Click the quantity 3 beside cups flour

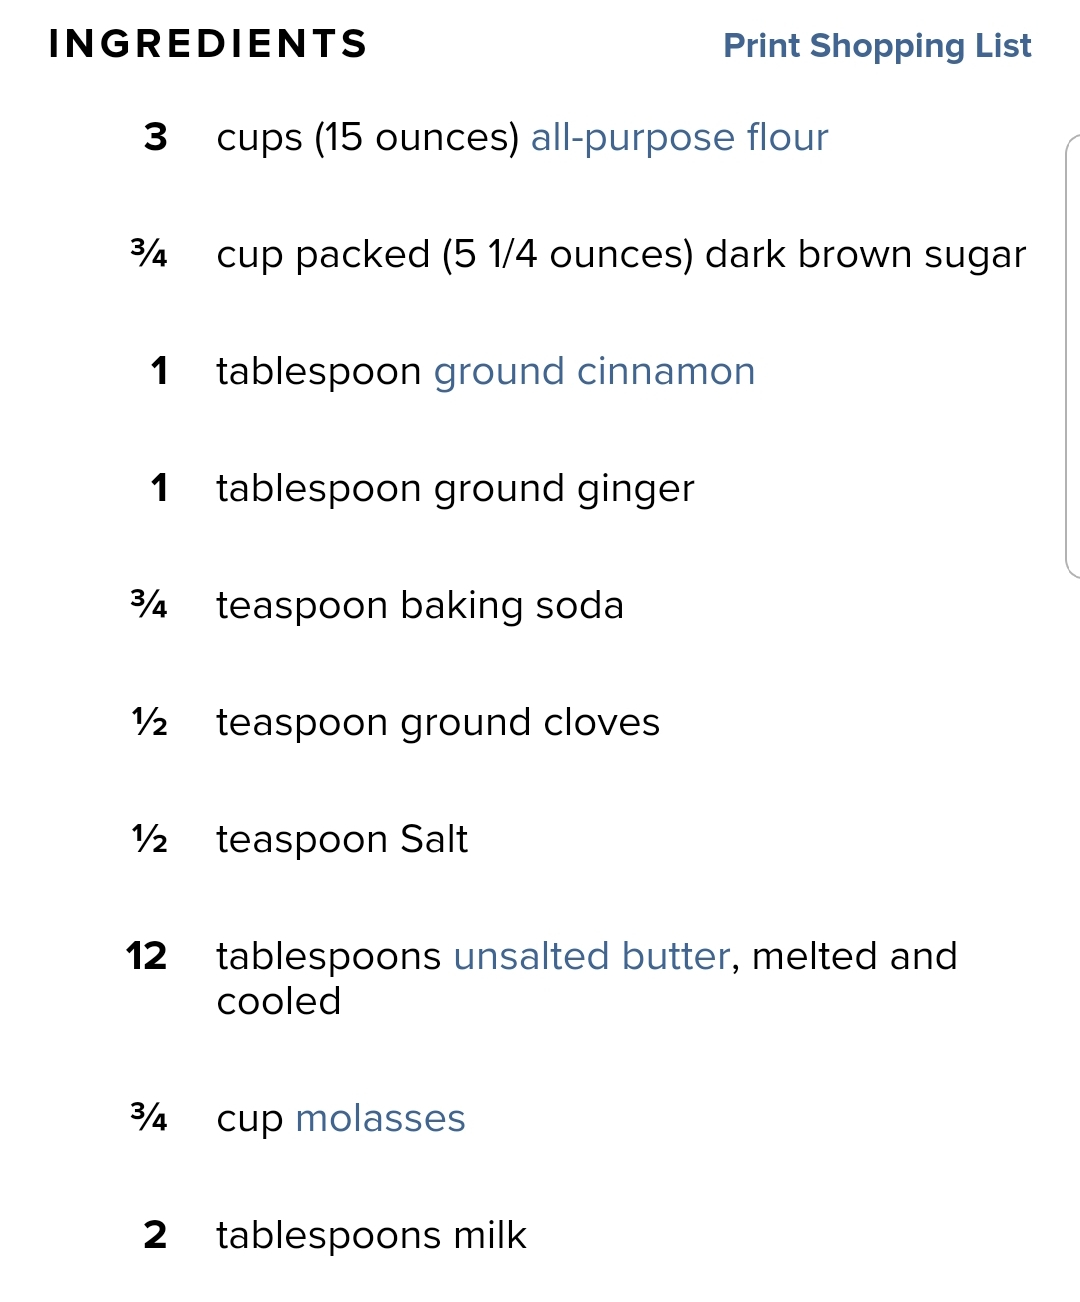155,137
